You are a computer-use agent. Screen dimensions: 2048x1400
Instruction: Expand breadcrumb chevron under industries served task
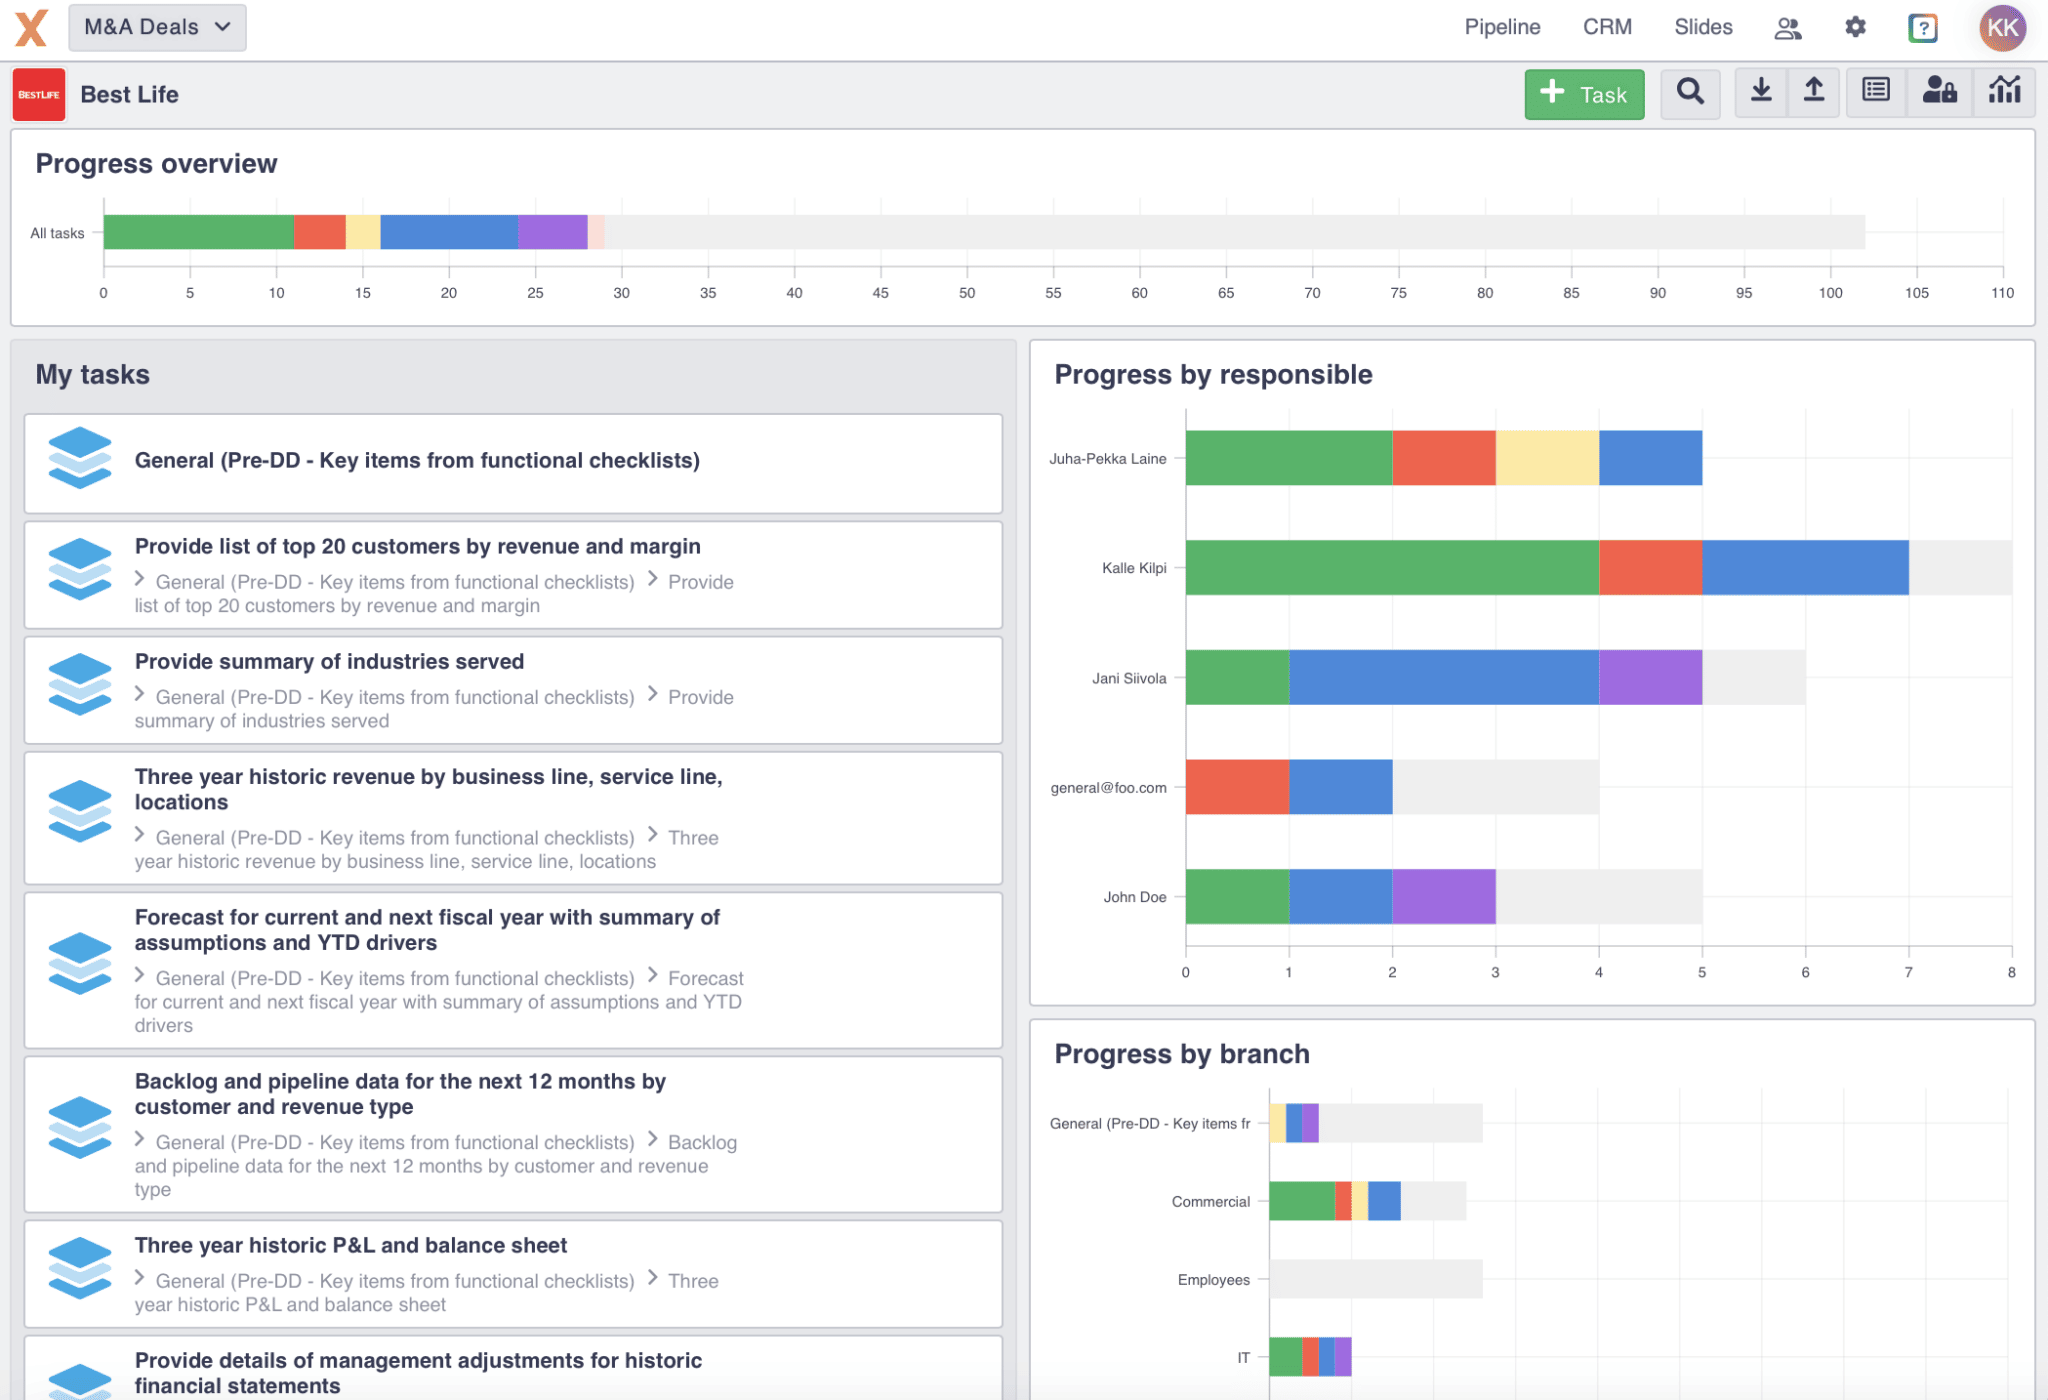point(139,694)
